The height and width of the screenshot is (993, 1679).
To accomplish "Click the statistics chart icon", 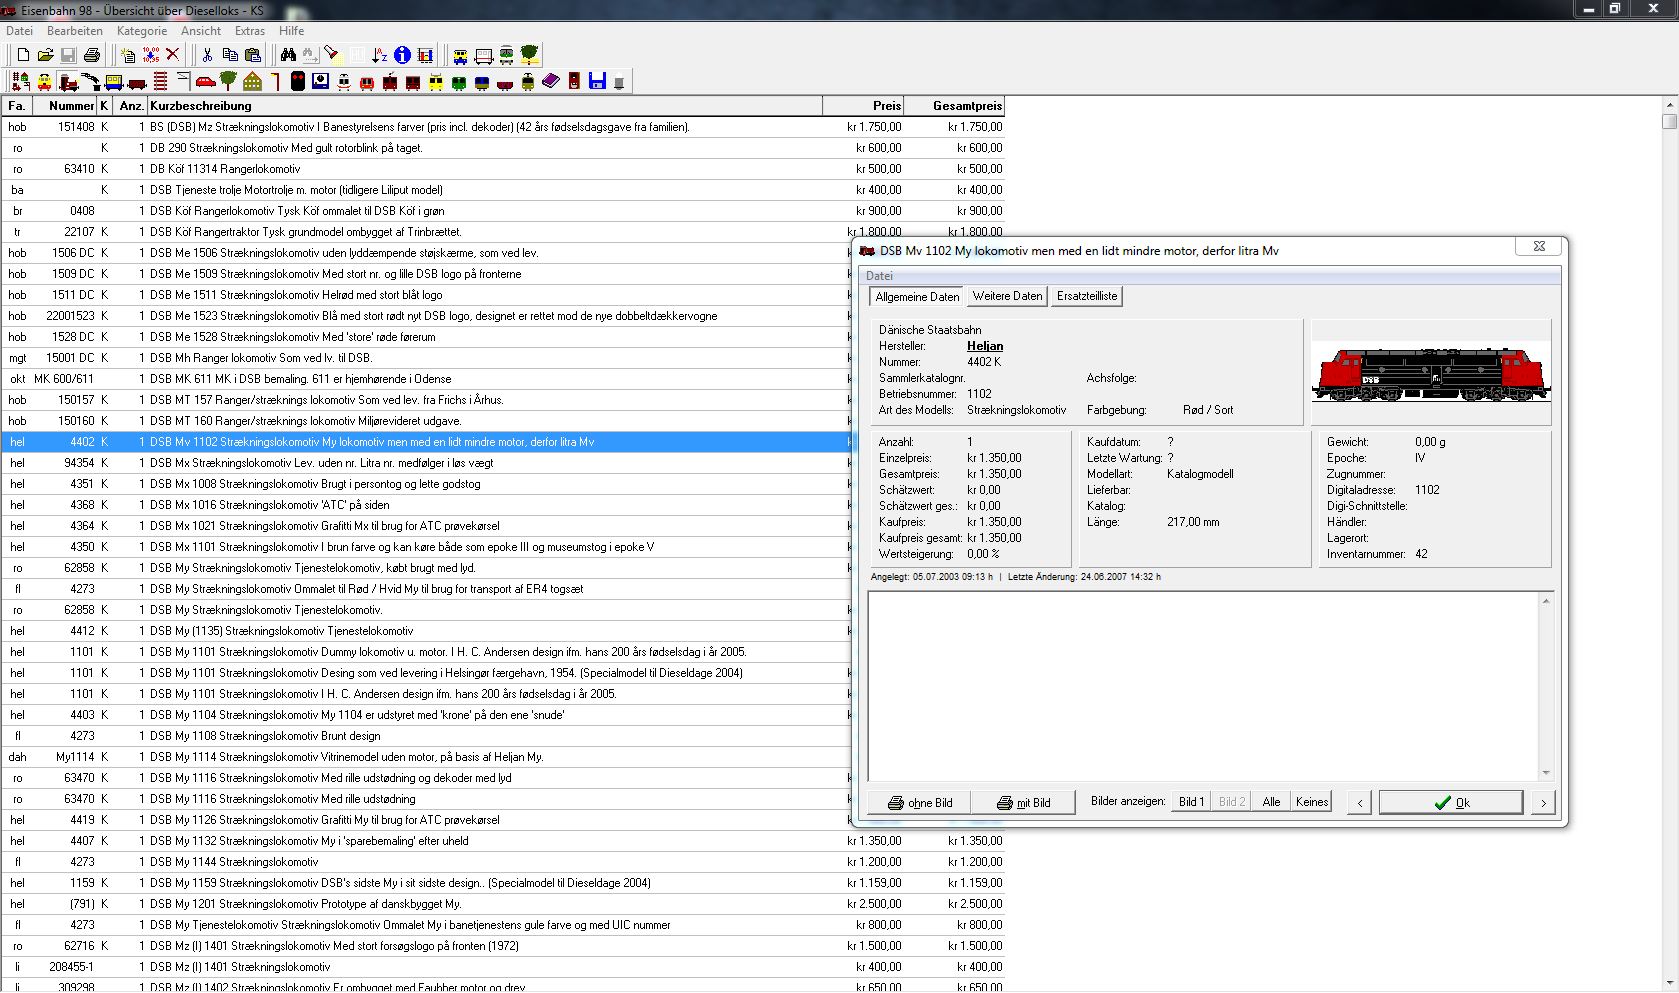I will coord(425,55).
